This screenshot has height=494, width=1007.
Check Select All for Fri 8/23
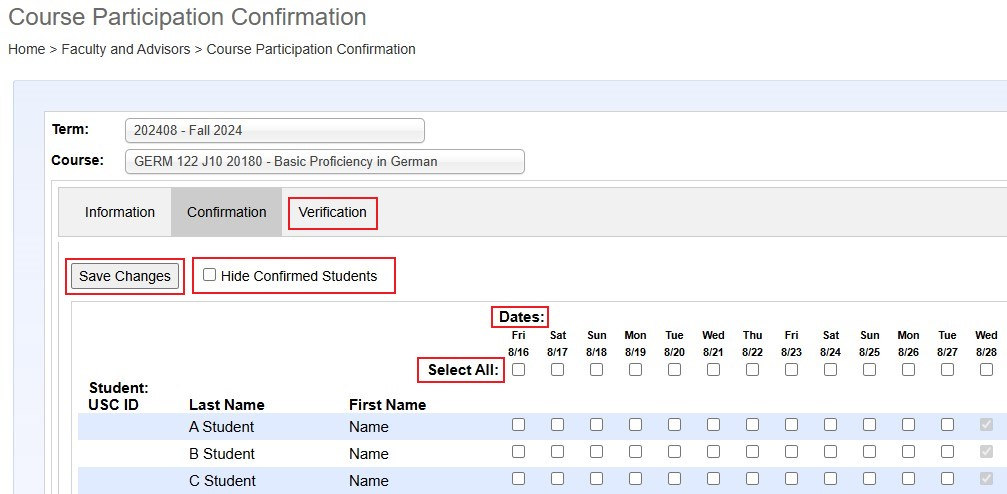(791, 369)
